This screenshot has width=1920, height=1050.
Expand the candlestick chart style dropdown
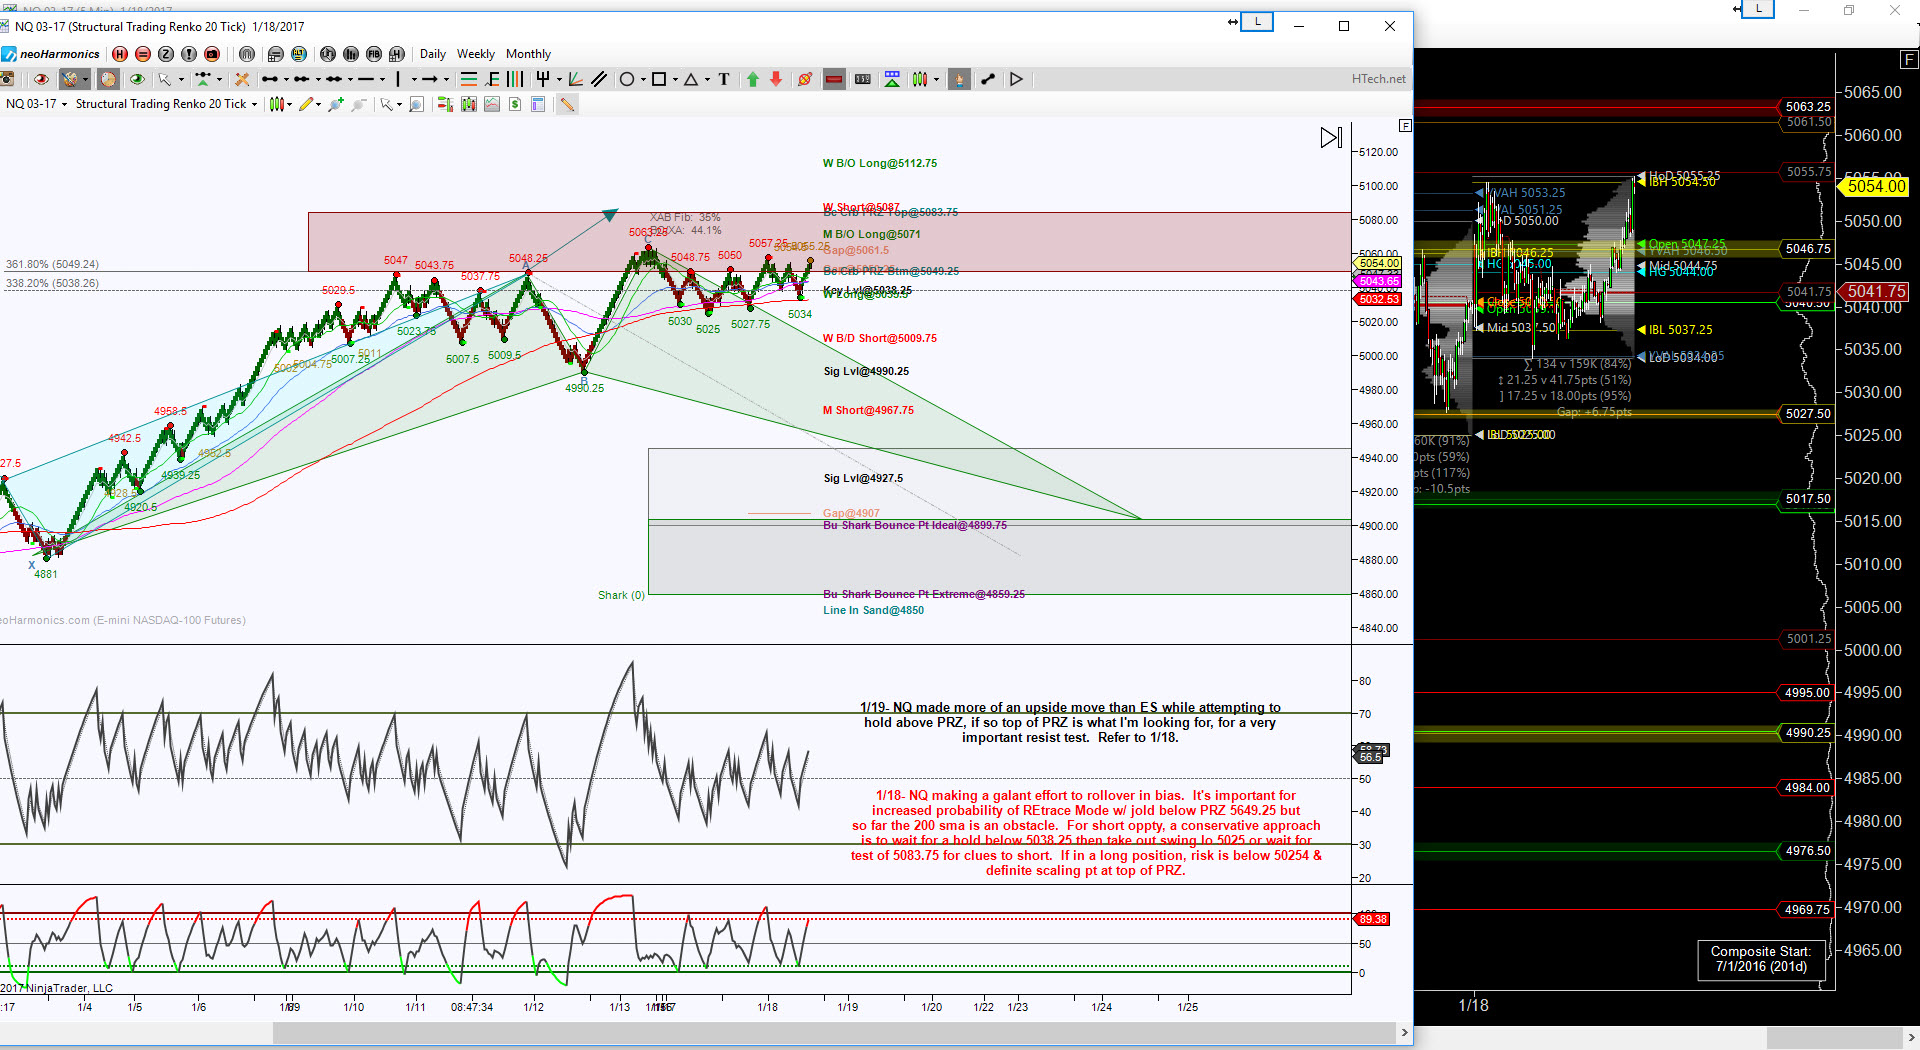(290, 104)
